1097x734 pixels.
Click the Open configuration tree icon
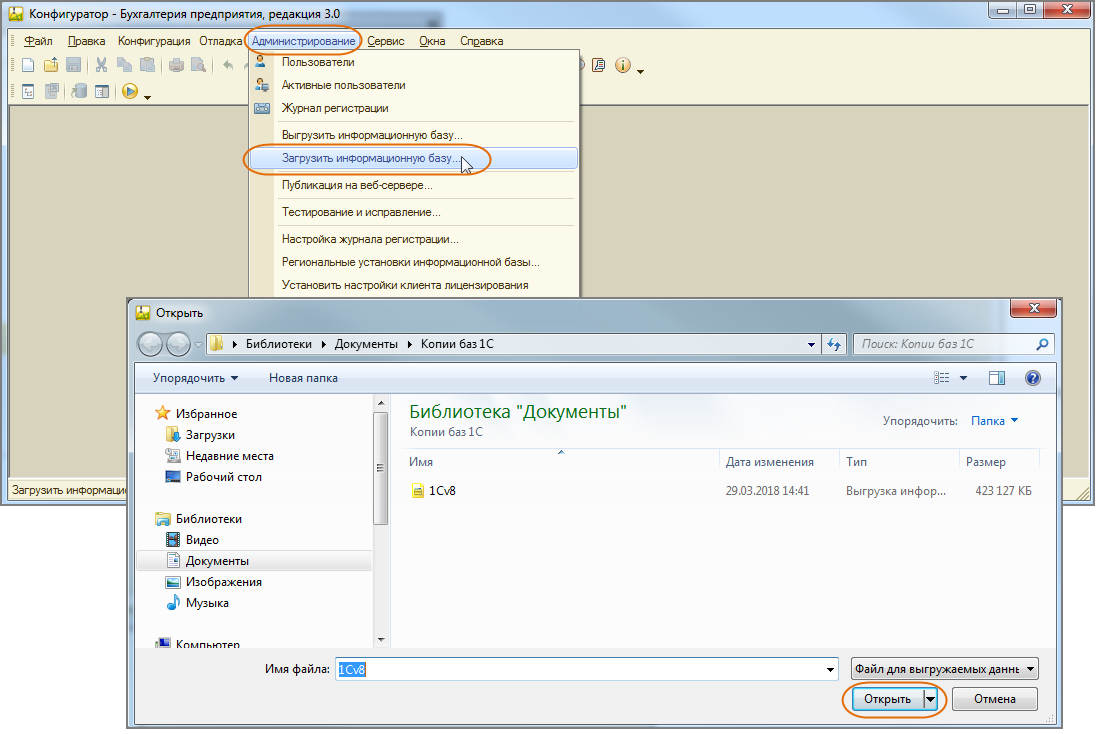[x=28, y=92]
